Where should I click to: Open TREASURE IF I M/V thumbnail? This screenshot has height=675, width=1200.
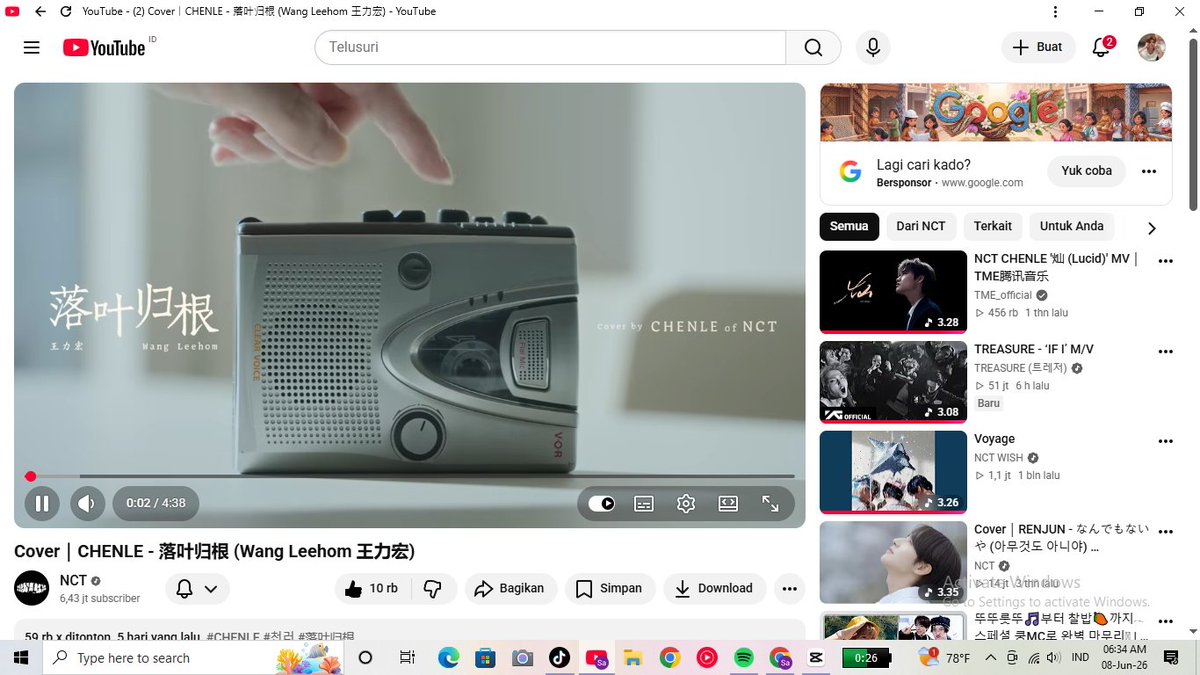pos(893,381)
